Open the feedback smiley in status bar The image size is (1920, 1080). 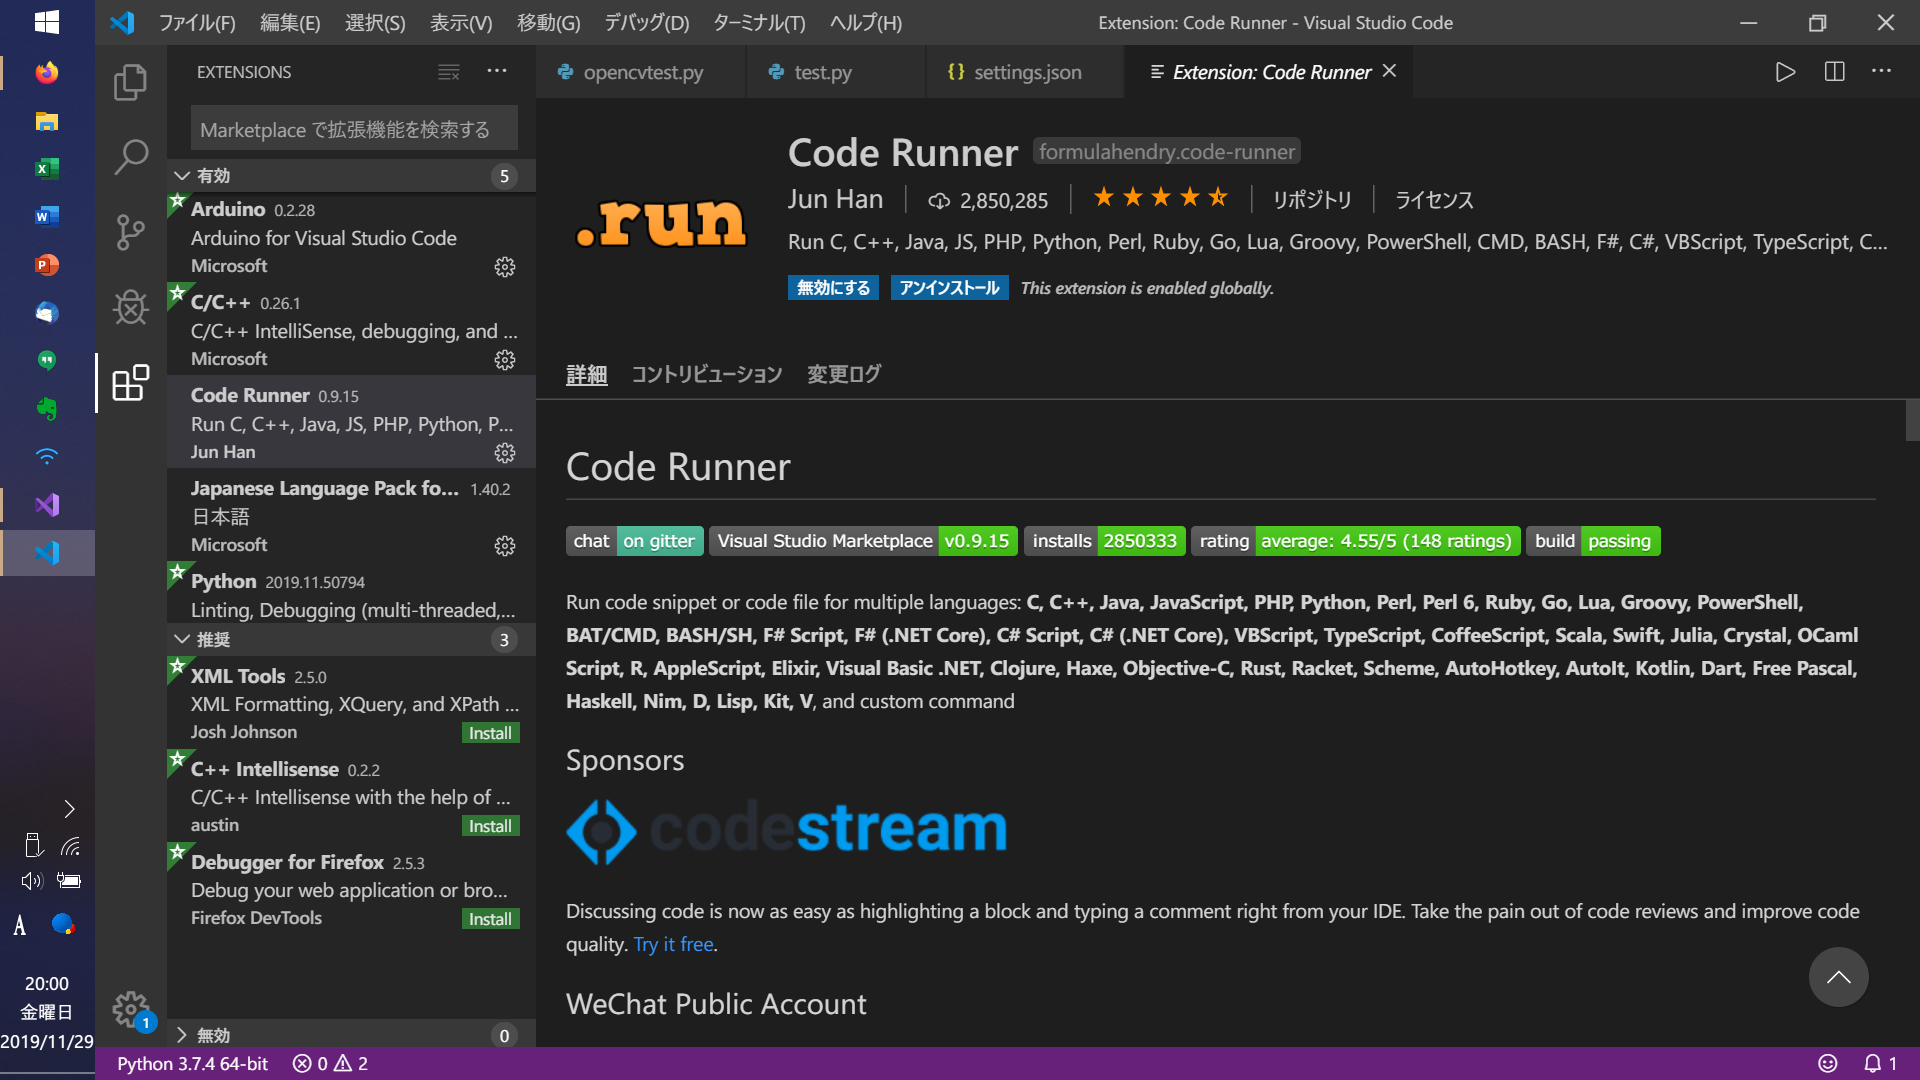(1827, 1063)
